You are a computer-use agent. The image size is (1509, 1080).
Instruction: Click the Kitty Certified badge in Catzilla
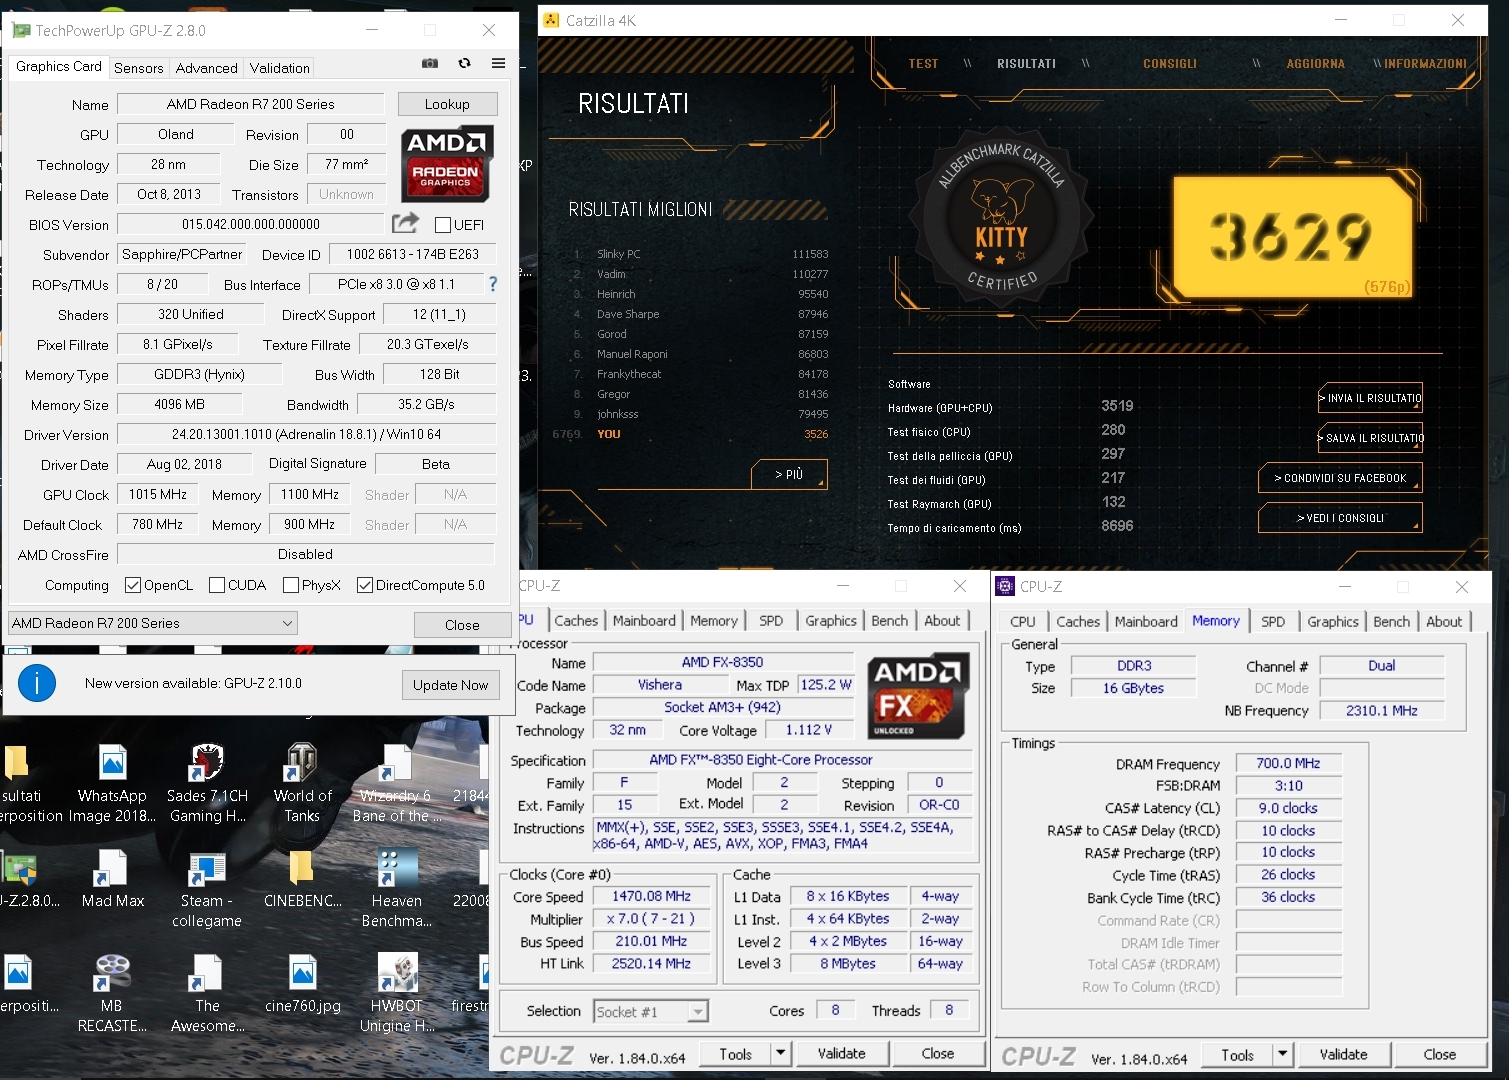[1002, 216]
